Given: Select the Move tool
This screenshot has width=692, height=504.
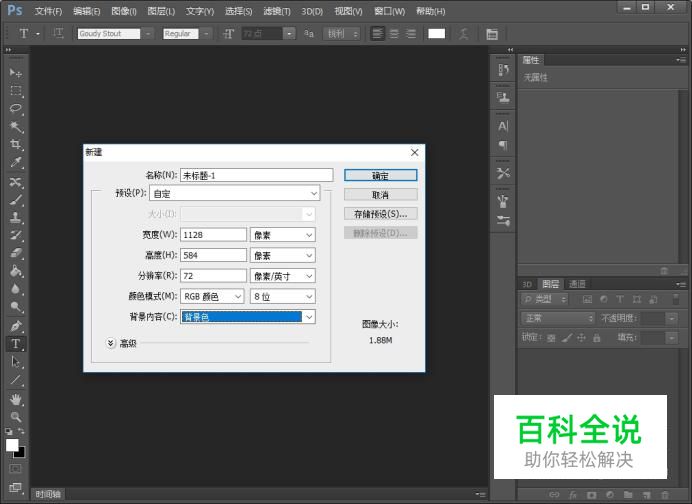Looking at the screenshot, I should 16,72.
